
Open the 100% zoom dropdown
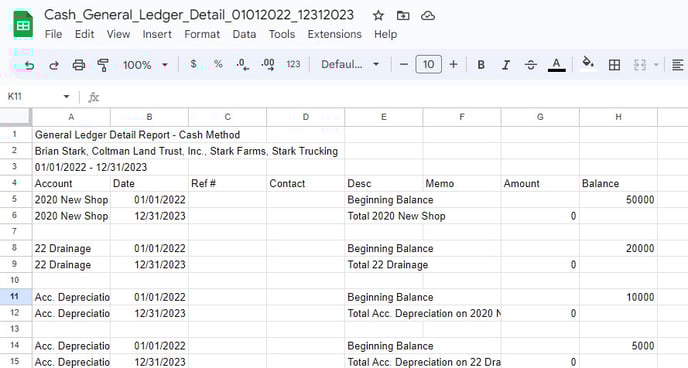145,65
